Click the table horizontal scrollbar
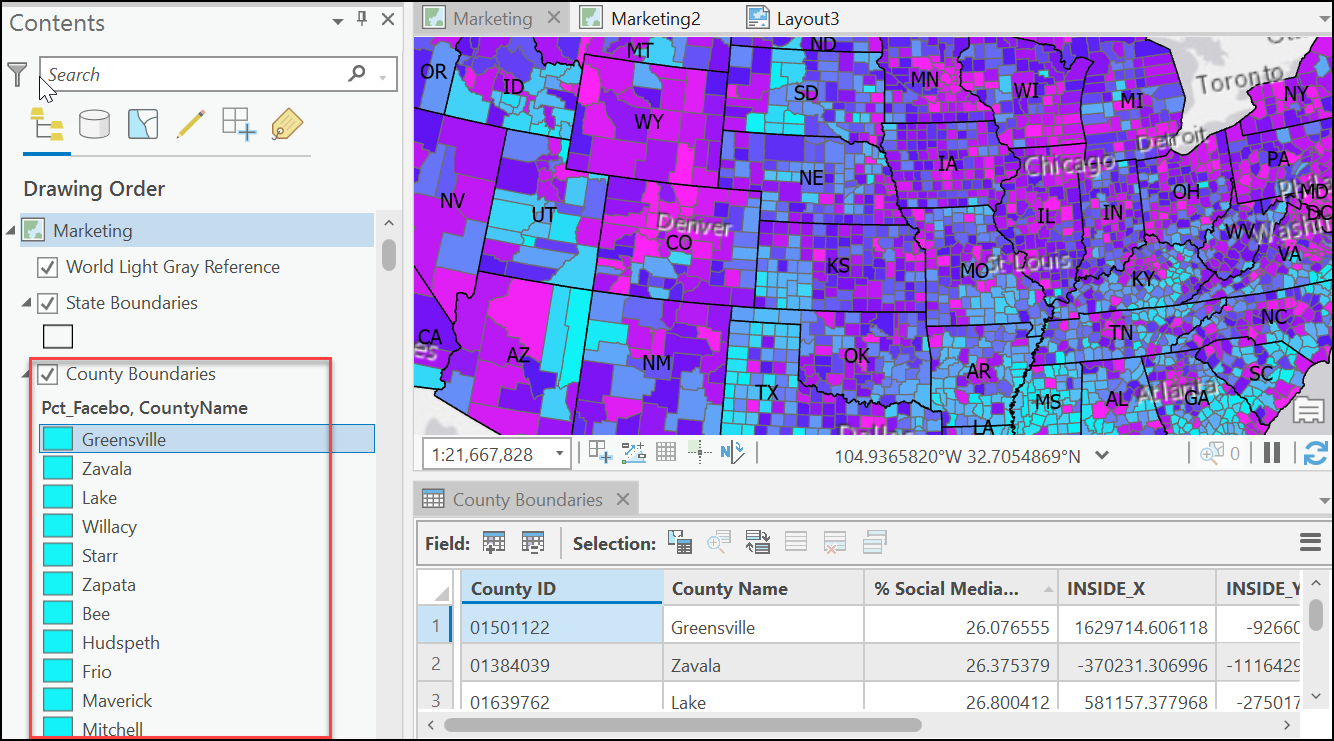 click(x=683, y=724)
